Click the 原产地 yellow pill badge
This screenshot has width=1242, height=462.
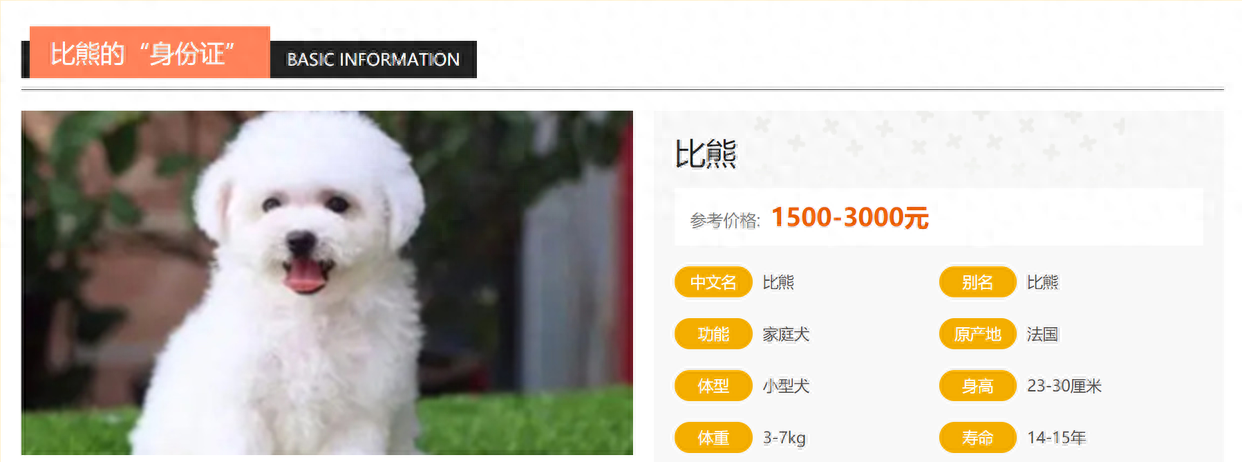pos(978,334)
